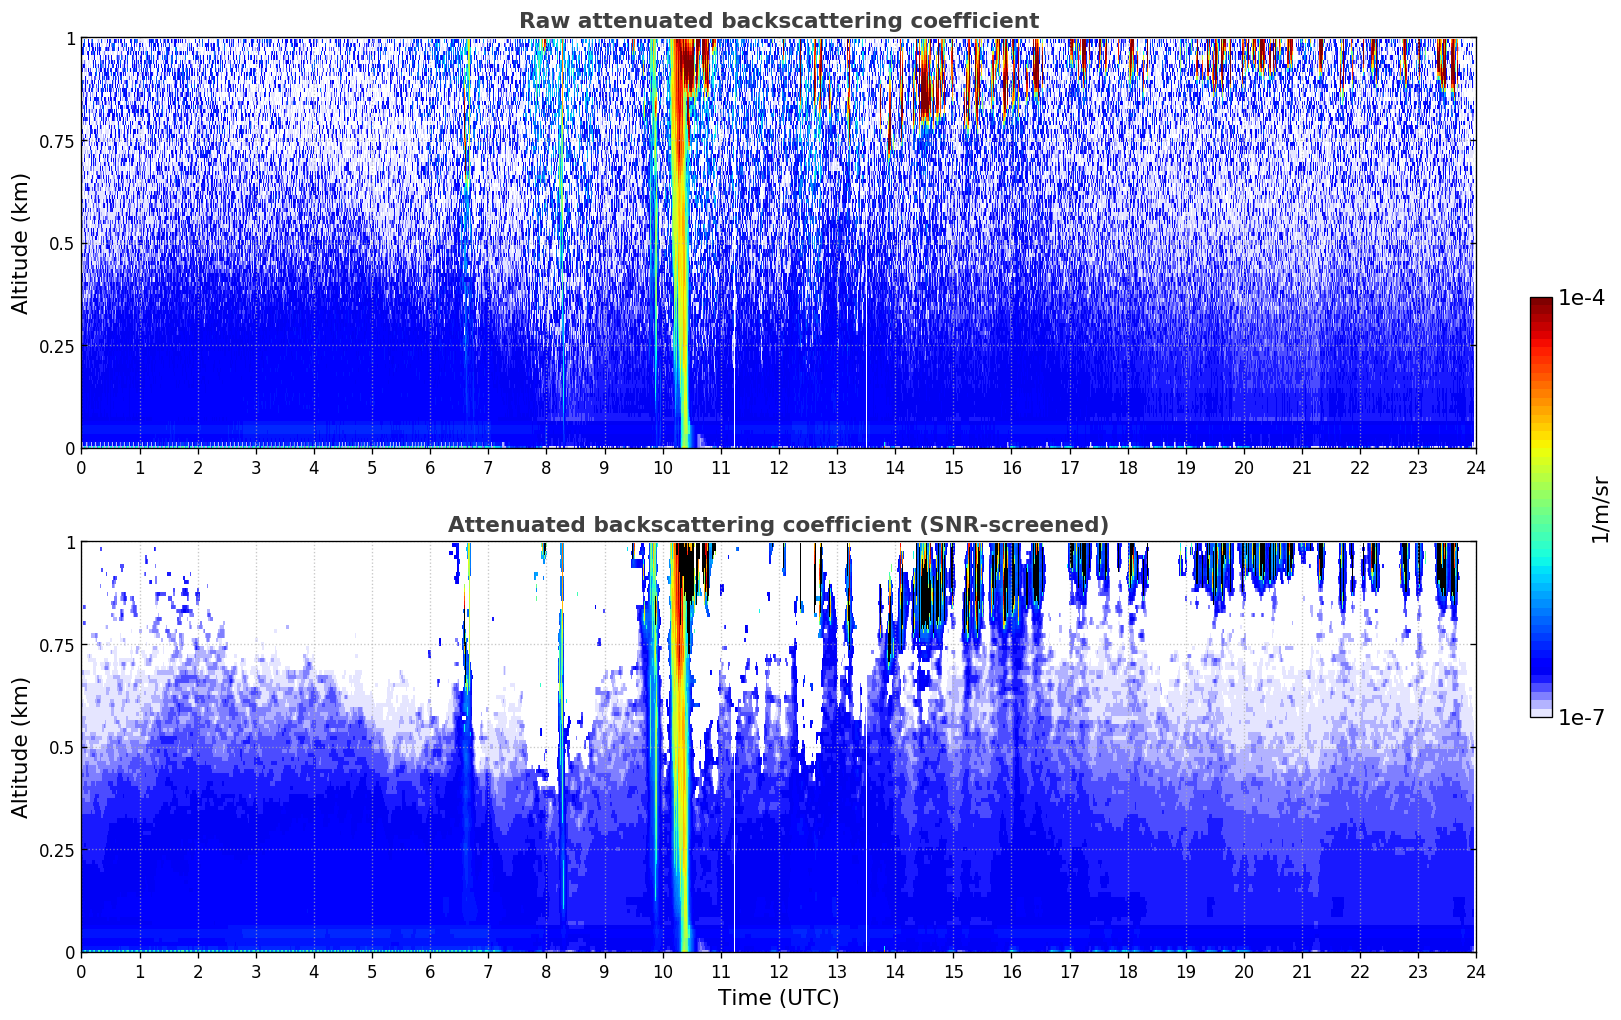Image resolution: width=1621 pixels, height=1020 pixels.
Task: Click time tick "18" under the raw plot
Action: point(1127,467)
